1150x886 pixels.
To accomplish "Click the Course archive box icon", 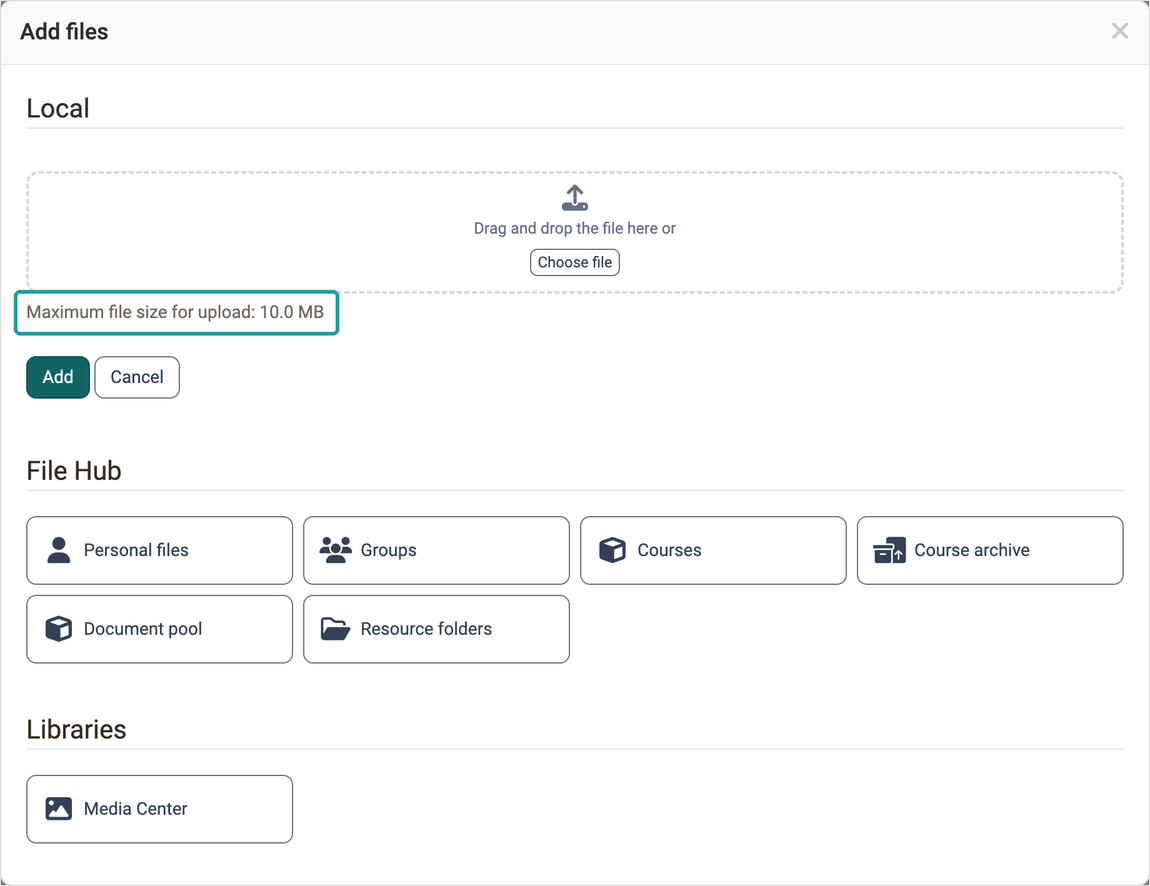I will 889,550.
